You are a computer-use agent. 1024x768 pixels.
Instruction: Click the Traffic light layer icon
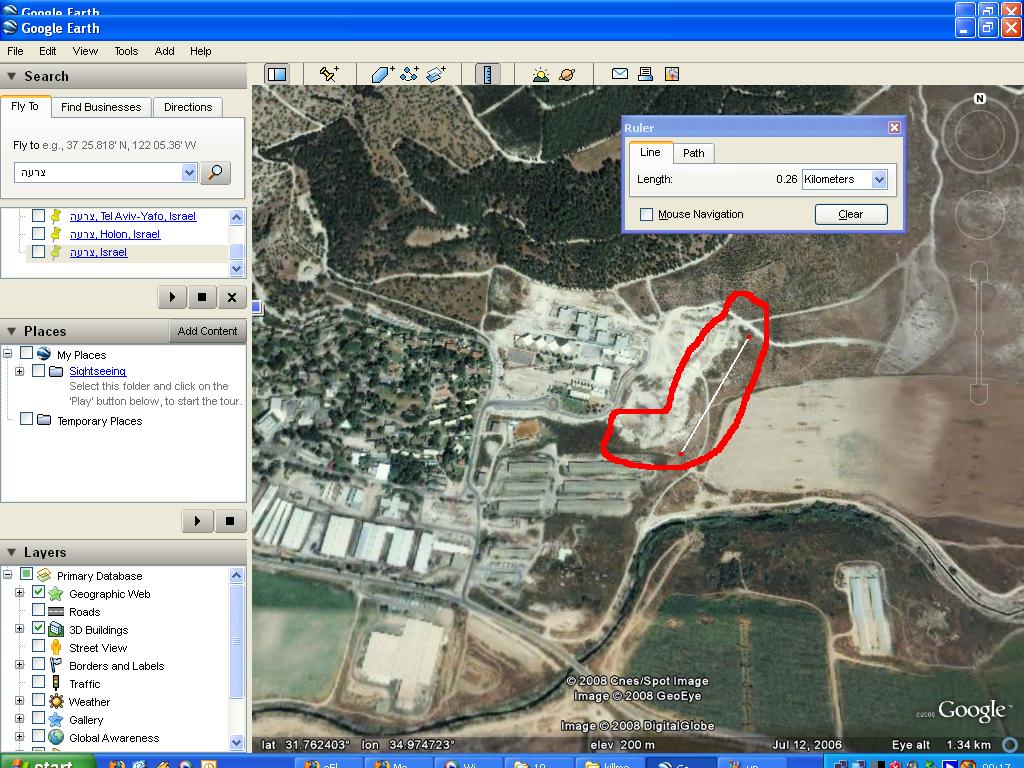point(56,683)
